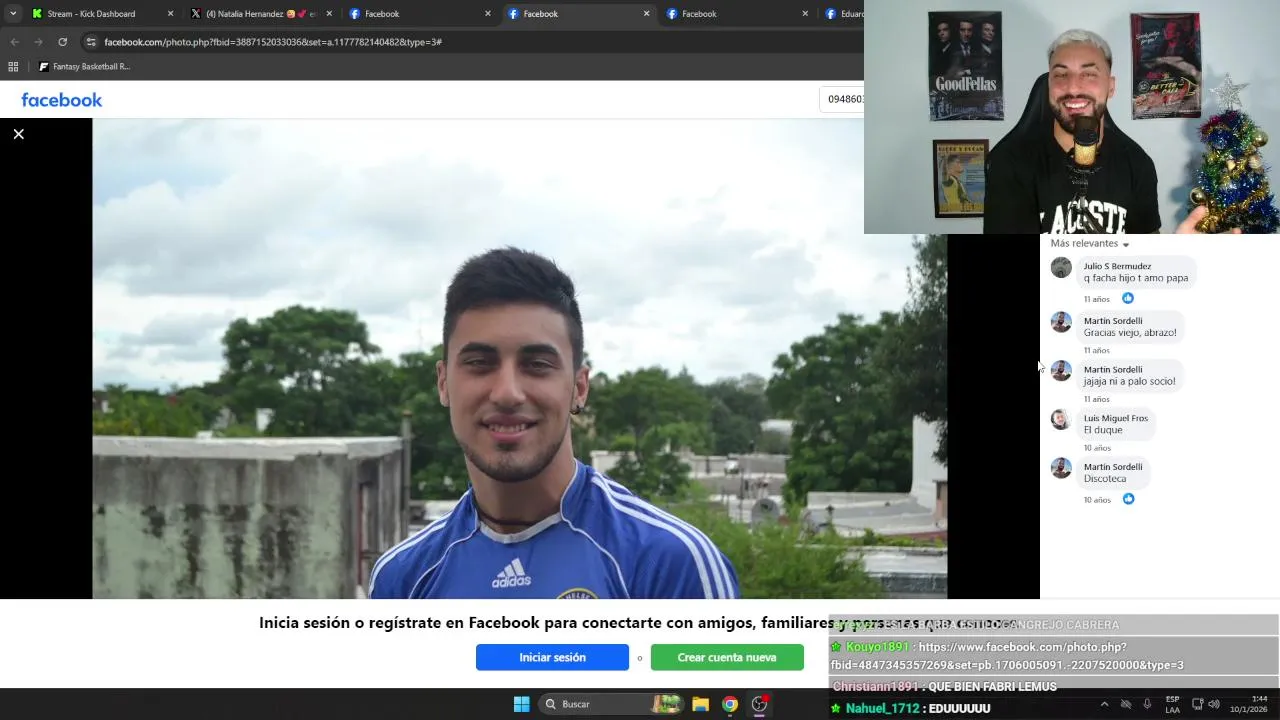Open avatar beside 'Gracias viejo, abrazo!' comment
Screen dimensions: 1280x720
tap(1061, 322)
